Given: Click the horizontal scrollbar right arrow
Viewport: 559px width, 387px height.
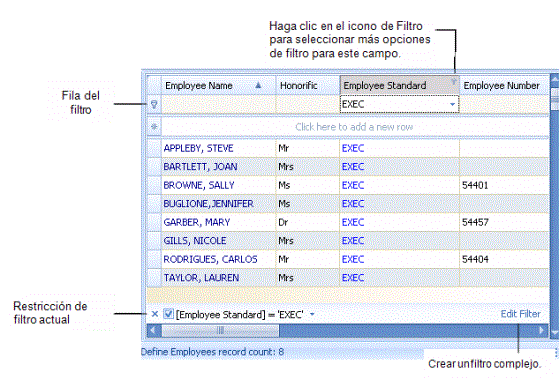Looking at the screenshot, I should tap(541, 331).
